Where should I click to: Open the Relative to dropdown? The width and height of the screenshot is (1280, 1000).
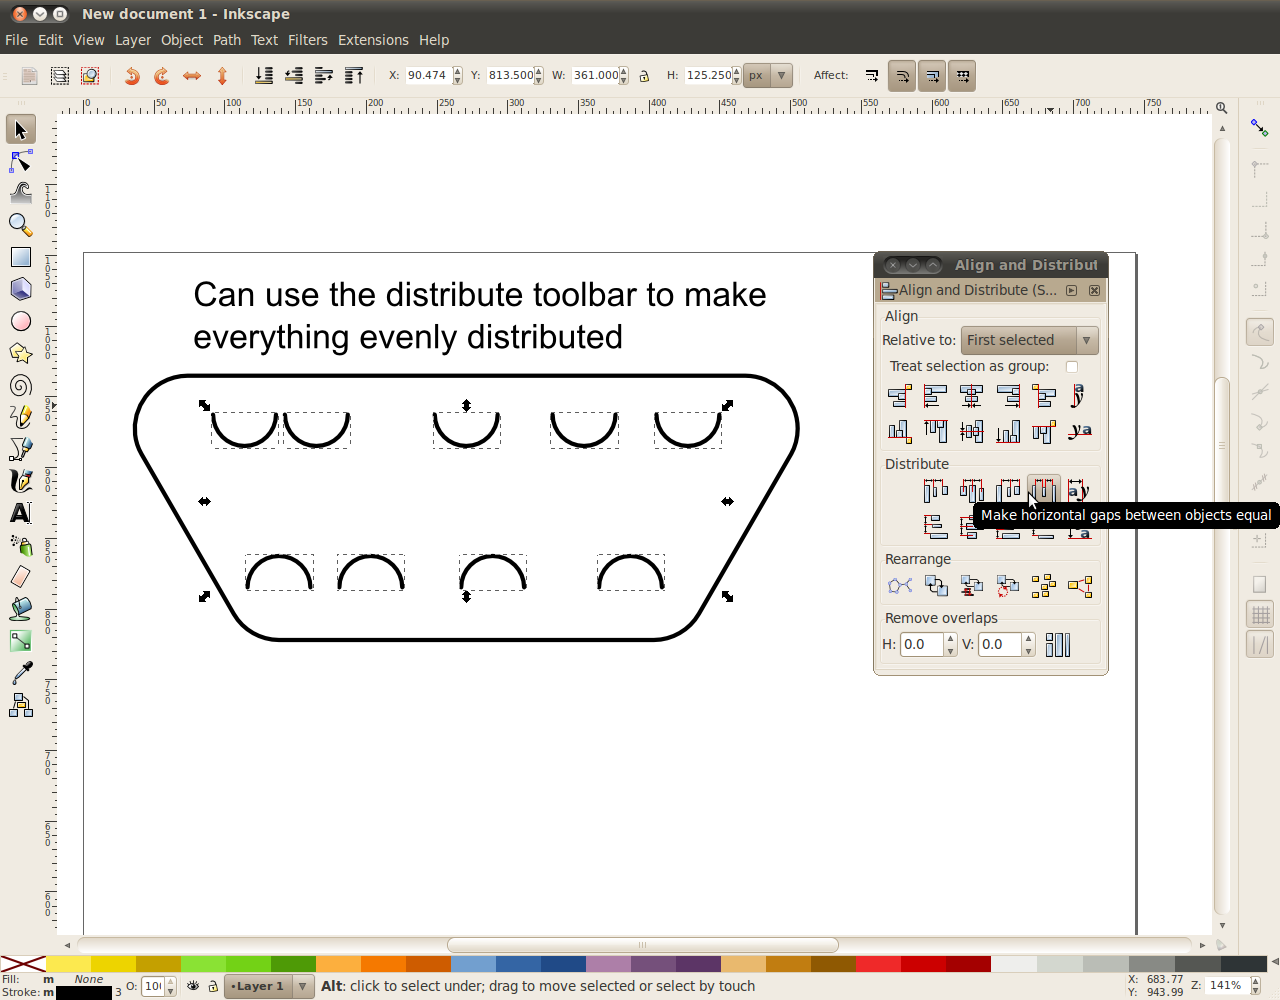coord(1029,340)
